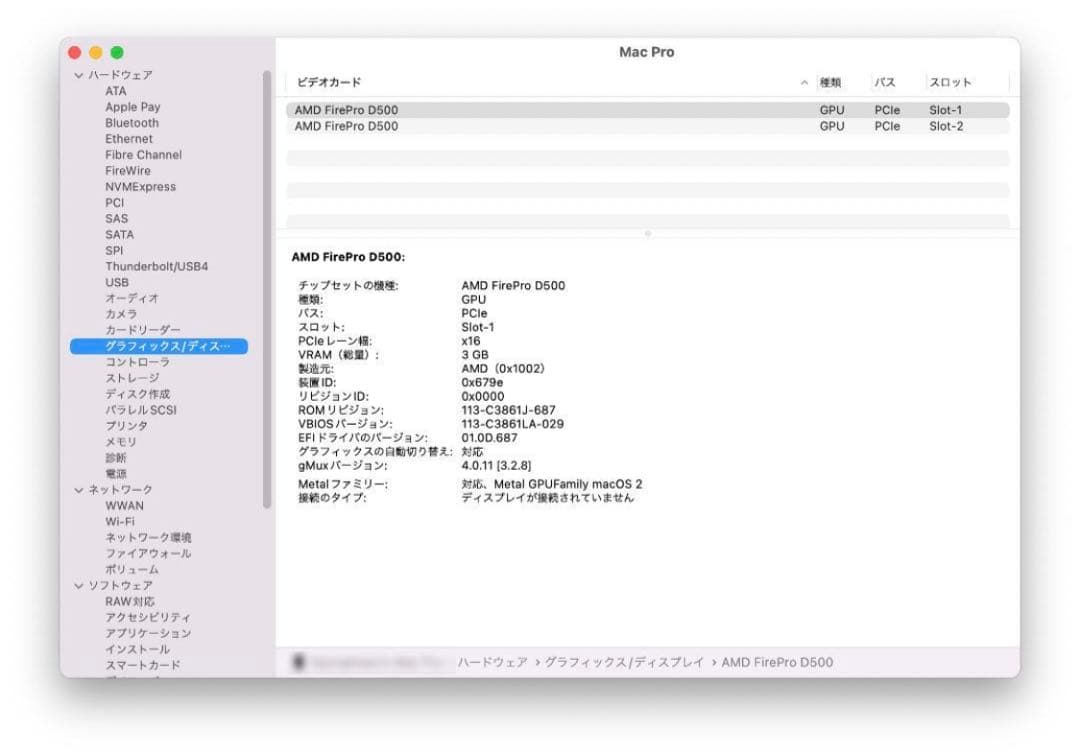View ストレージ information in the sidebar

tap(131, 377)
